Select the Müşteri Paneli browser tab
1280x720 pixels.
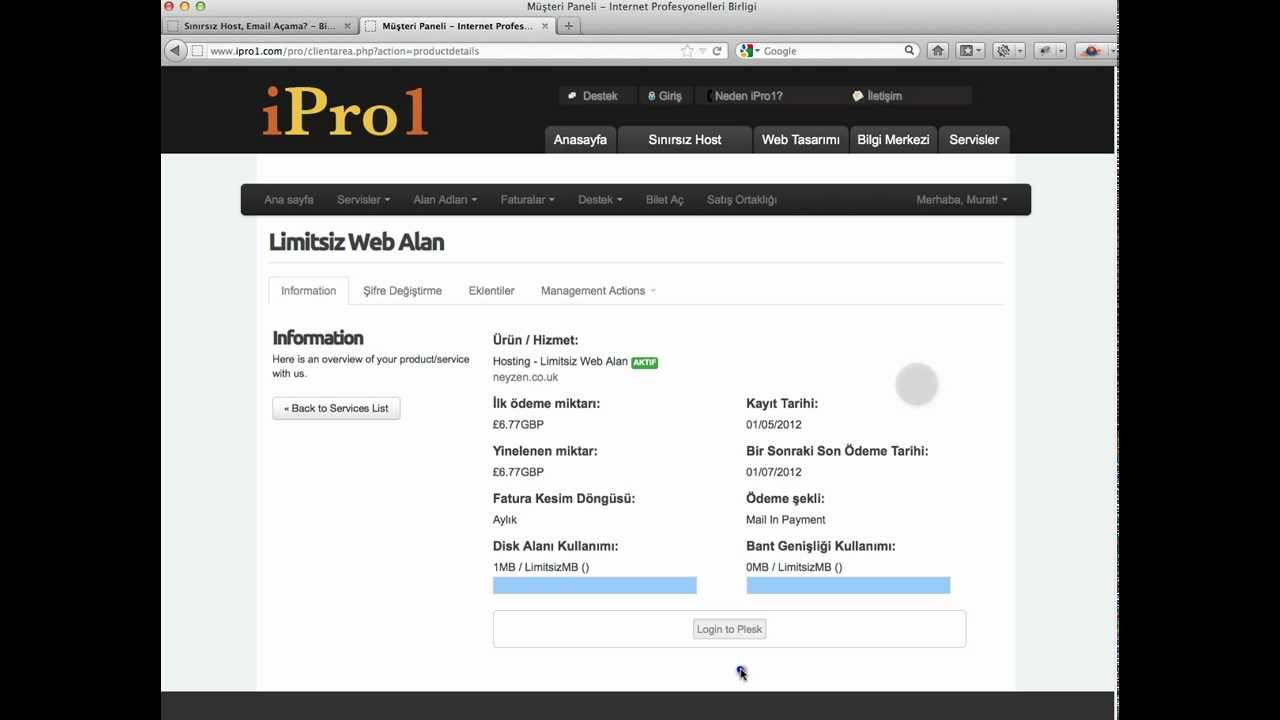(457, 26)
